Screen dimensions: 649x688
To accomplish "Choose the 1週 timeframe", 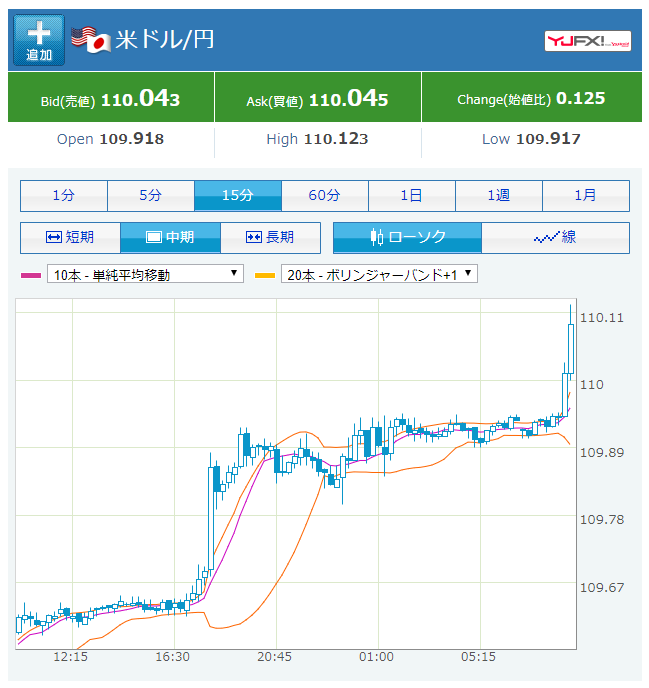I will coord(499,196).
